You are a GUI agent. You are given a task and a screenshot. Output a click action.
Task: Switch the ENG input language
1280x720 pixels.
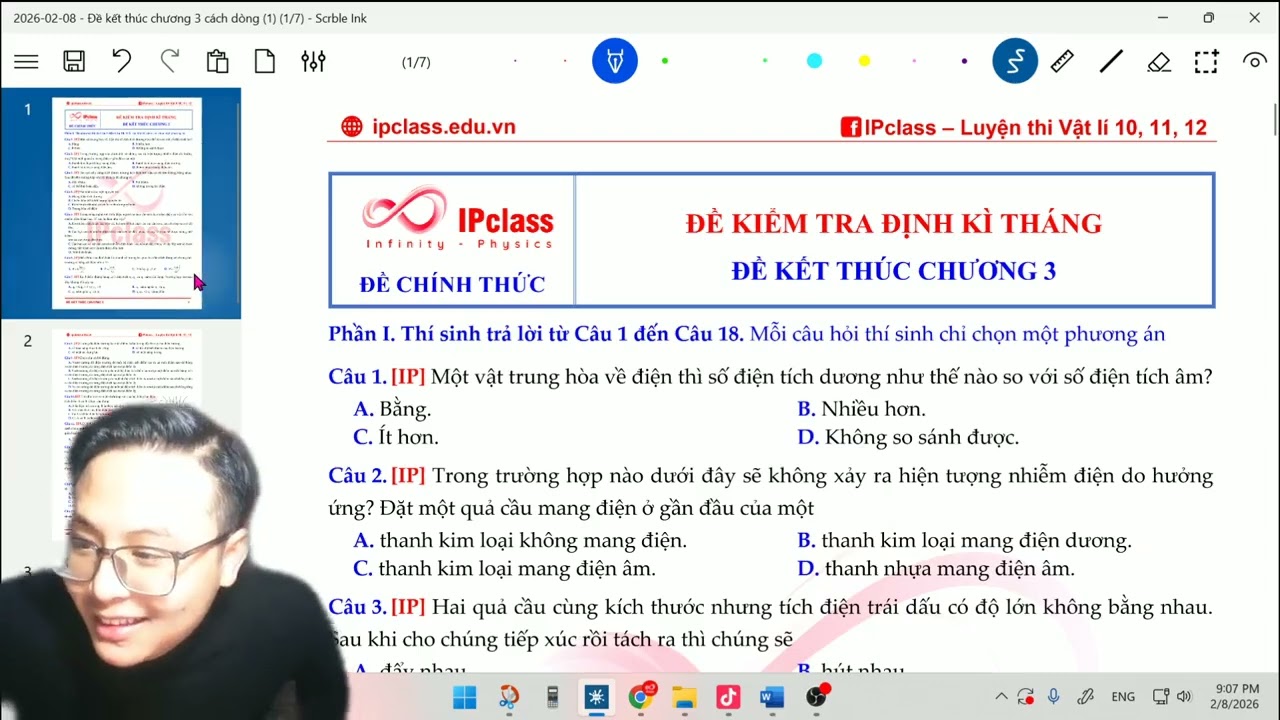1123,697
